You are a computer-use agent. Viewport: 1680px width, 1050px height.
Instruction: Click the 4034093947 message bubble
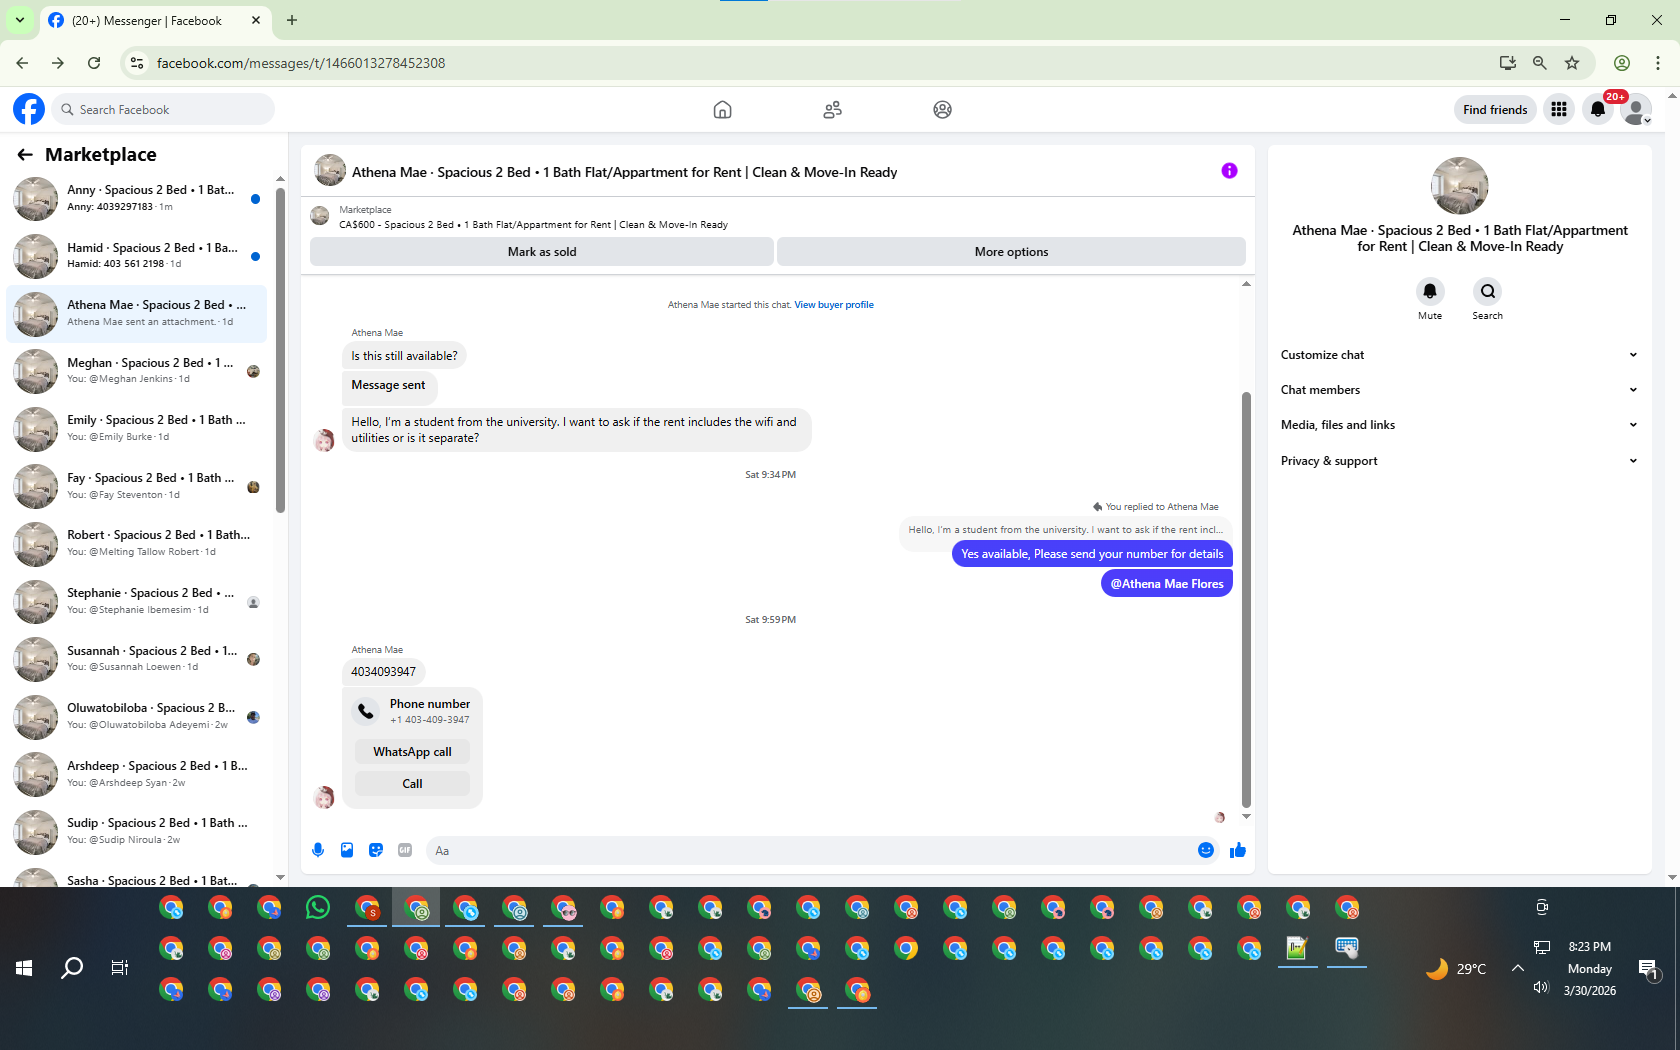[x=383, y=672]
